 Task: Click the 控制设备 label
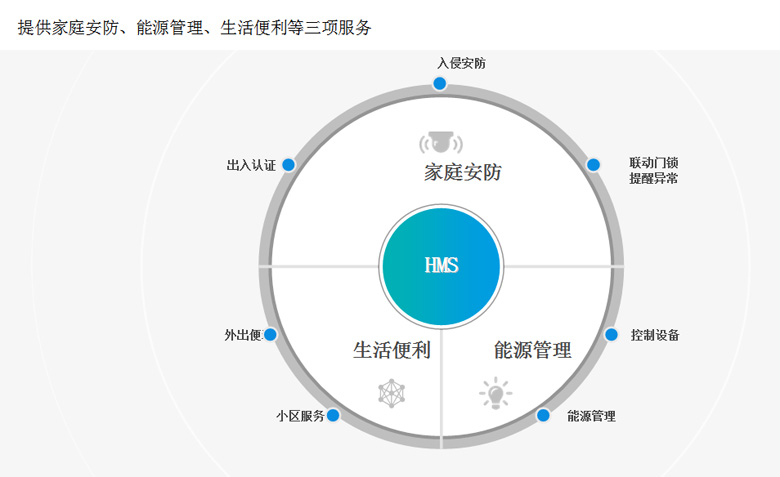(x=655, y=335)
